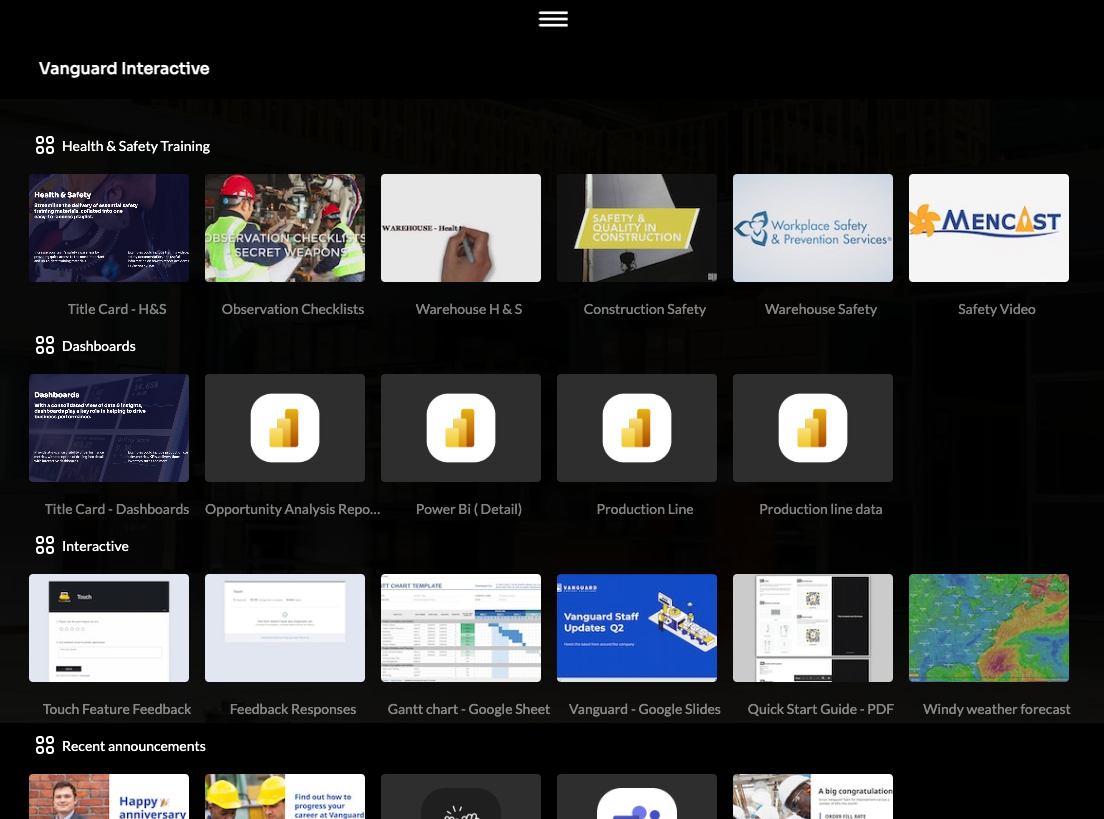The width and height of the screenshot is (1104, 819).
Task: Click the Recent announcements grid icon
Action: pos(45,746)
